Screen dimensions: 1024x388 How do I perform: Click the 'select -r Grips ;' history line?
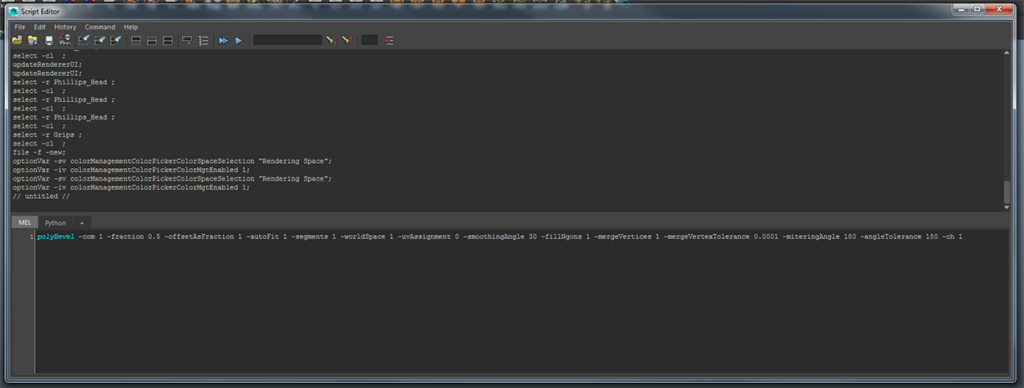[x=47, y=135]
